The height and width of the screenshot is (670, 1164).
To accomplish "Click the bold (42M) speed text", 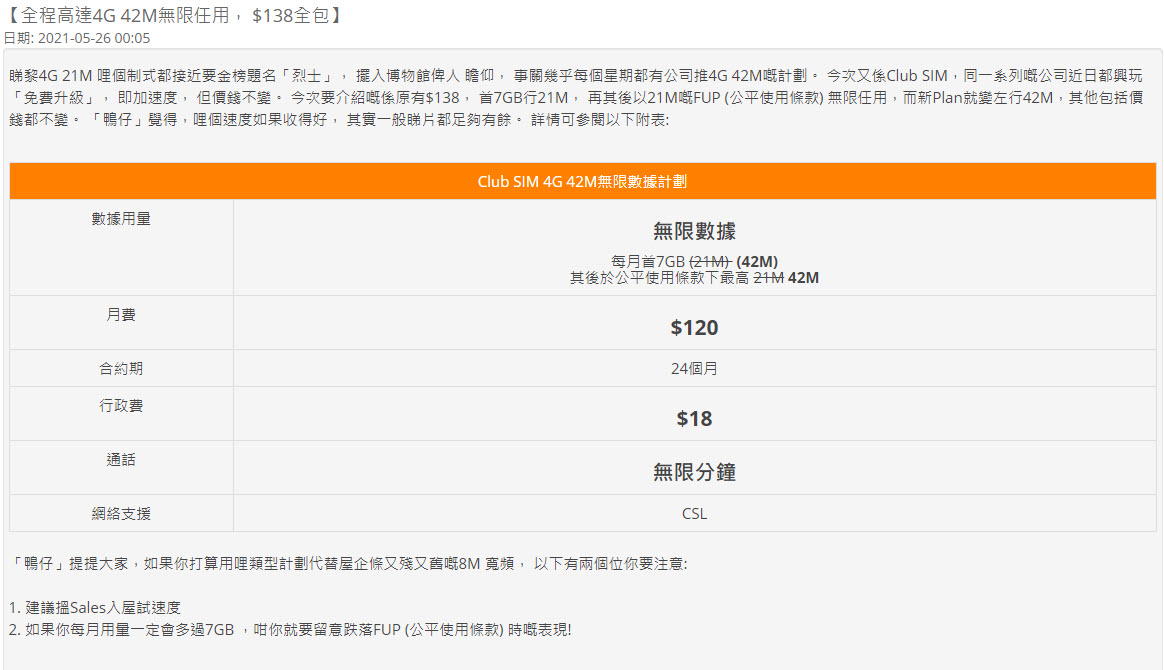I will click(757, 262).
